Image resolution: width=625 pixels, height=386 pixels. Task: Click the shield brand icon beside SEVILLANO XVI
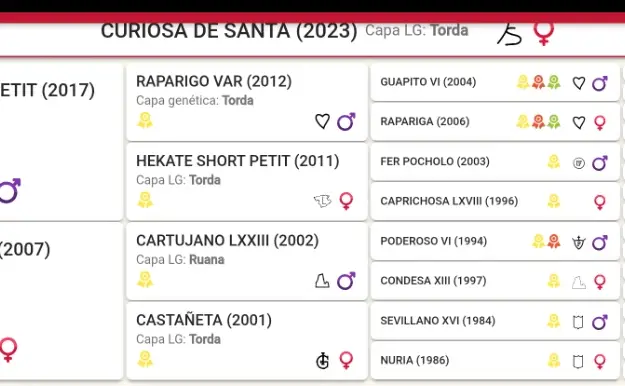click(578, 321)
